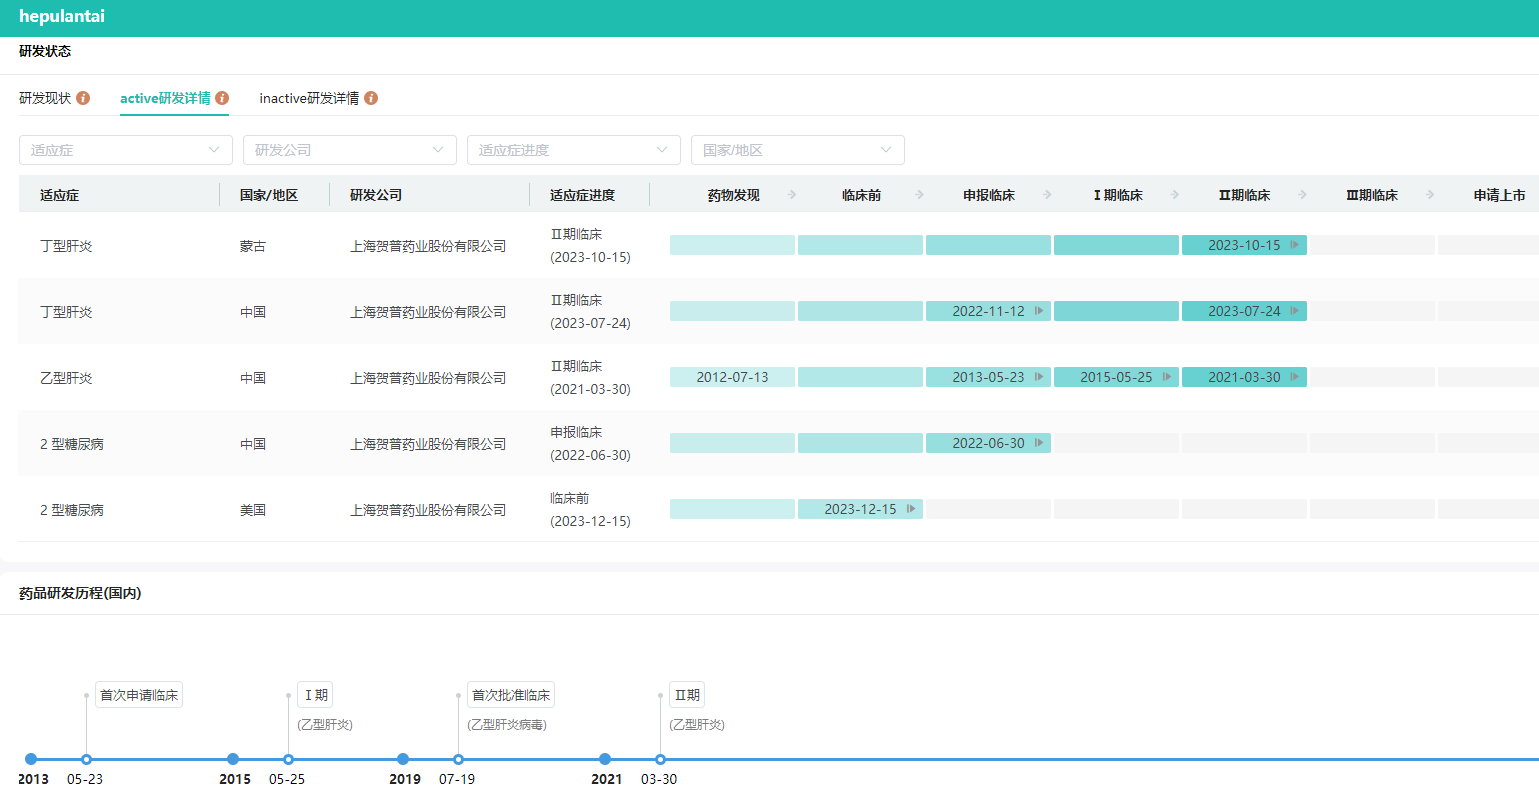Image resolution: width=1539 pixels, height=791 pixels.
Task: Click play arrow on 2023-10-15 phase bar
Action: point(1295,245)
